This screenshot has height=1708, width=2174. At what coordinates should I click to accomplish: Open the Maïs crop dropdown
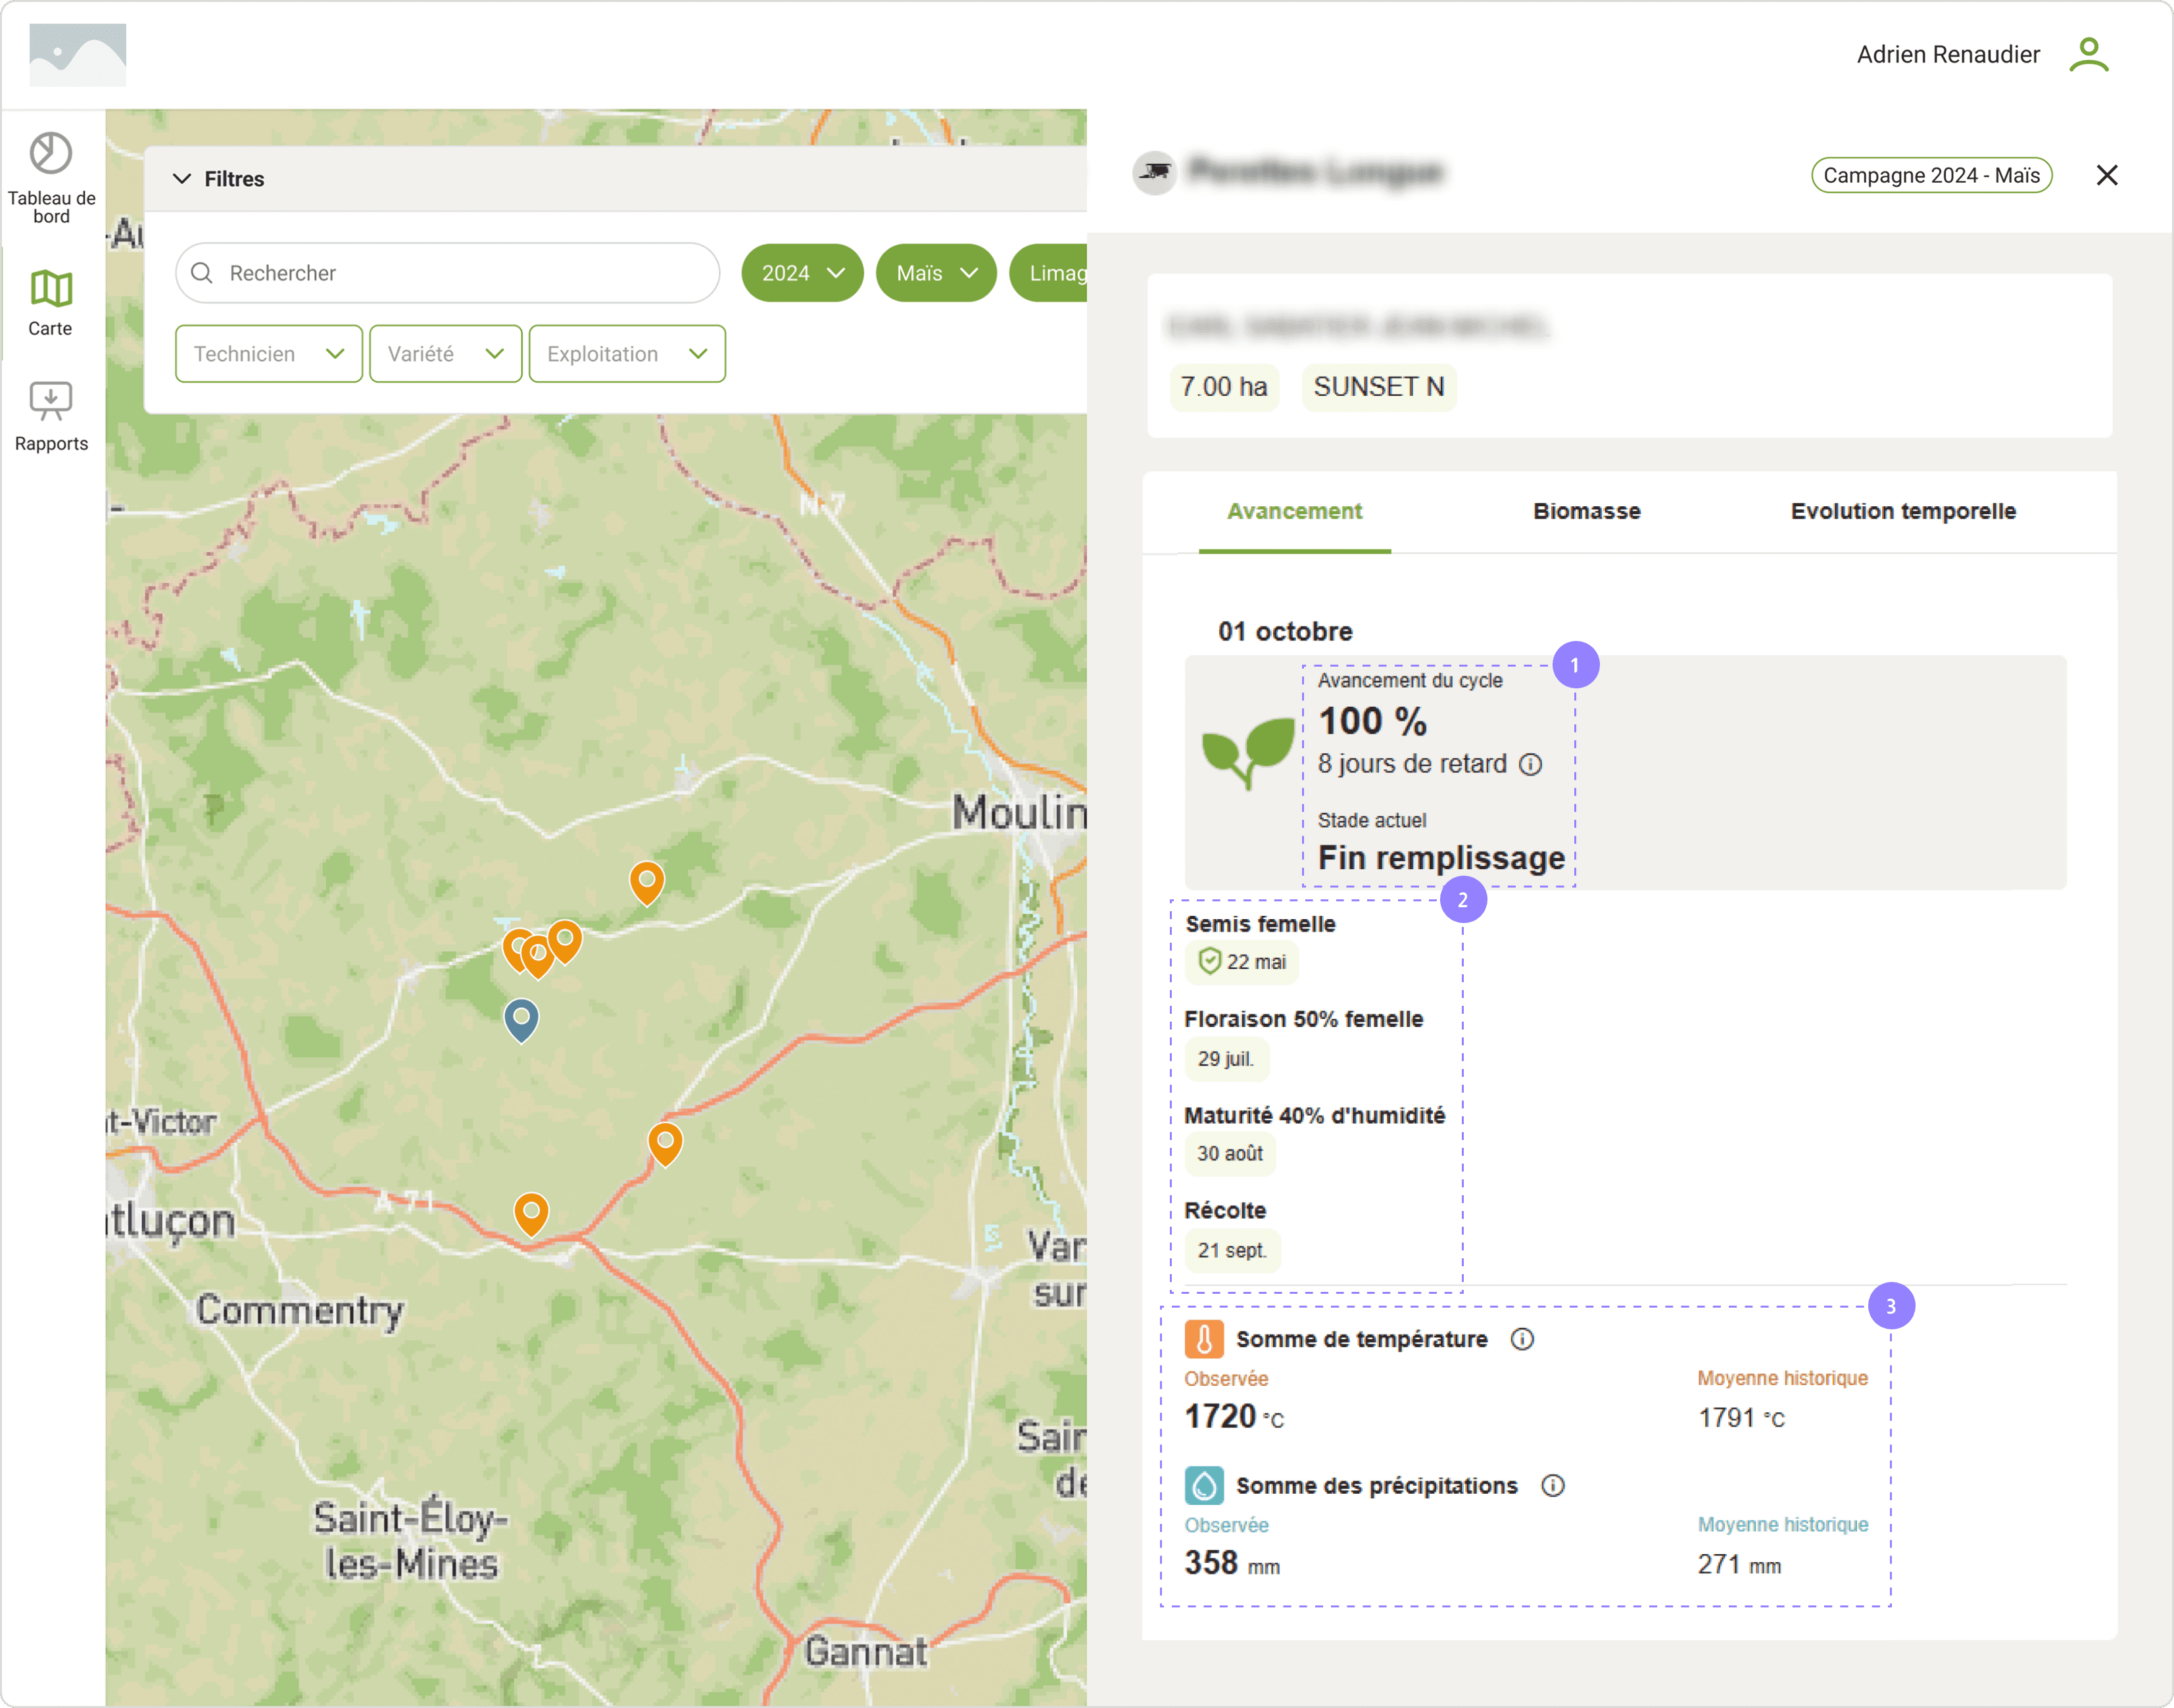pos(936,273)
